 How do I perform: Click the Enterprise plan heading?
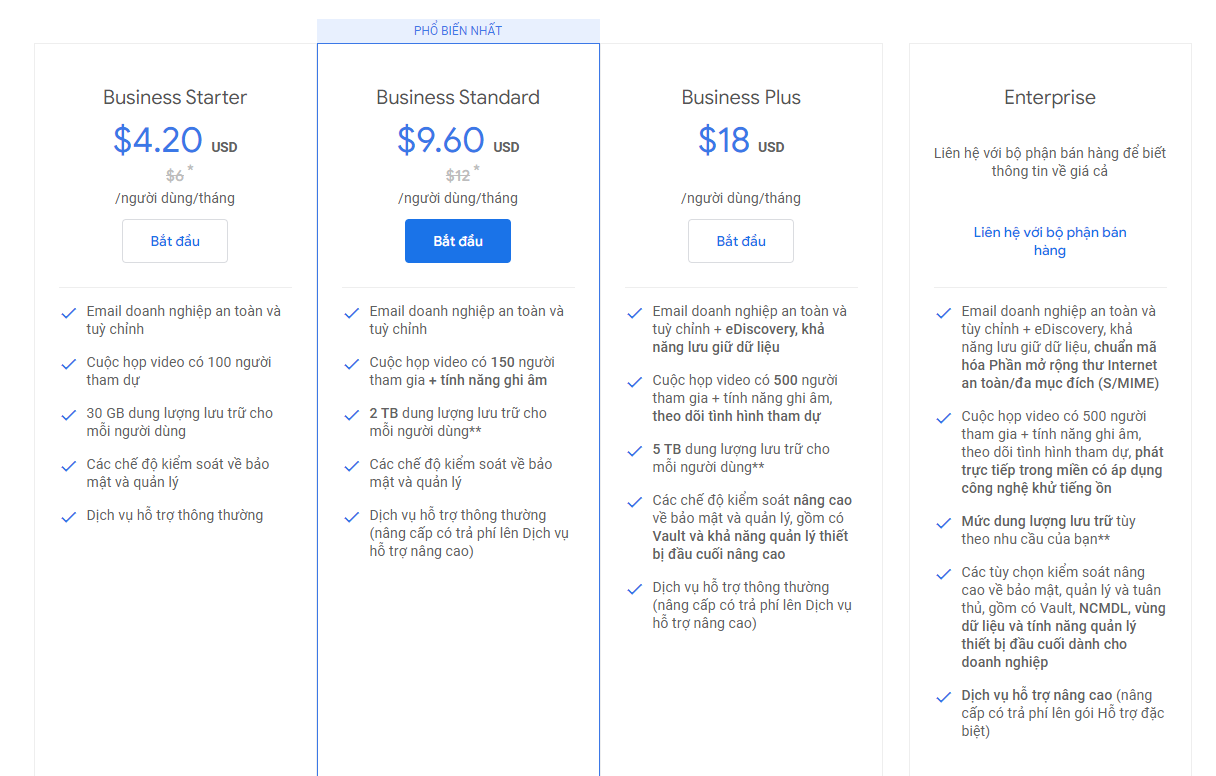click(1050, 97)
